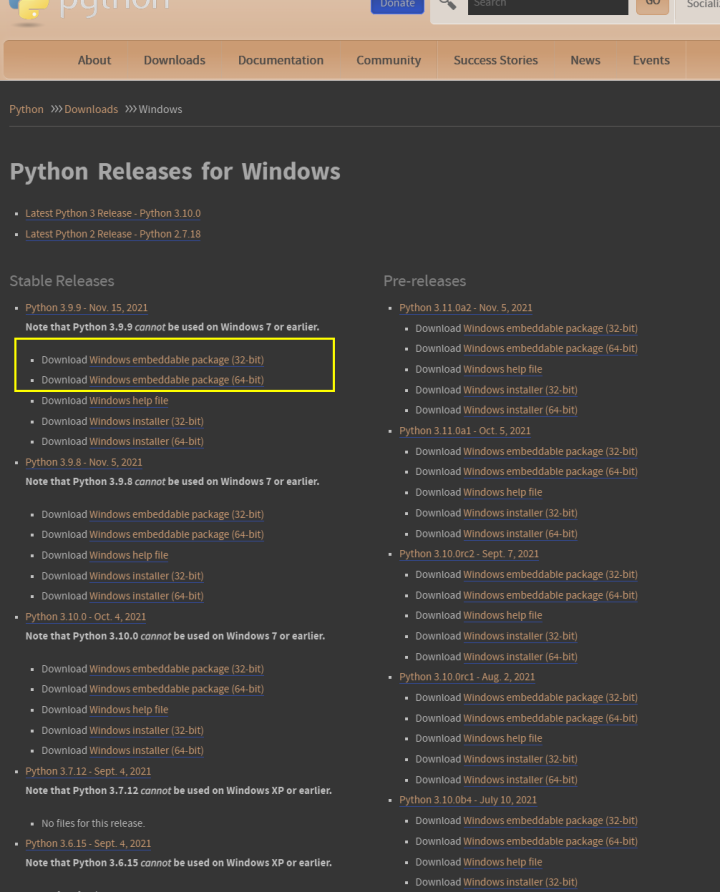Click the Donate button
720x892 pixels.
(397, 5)
